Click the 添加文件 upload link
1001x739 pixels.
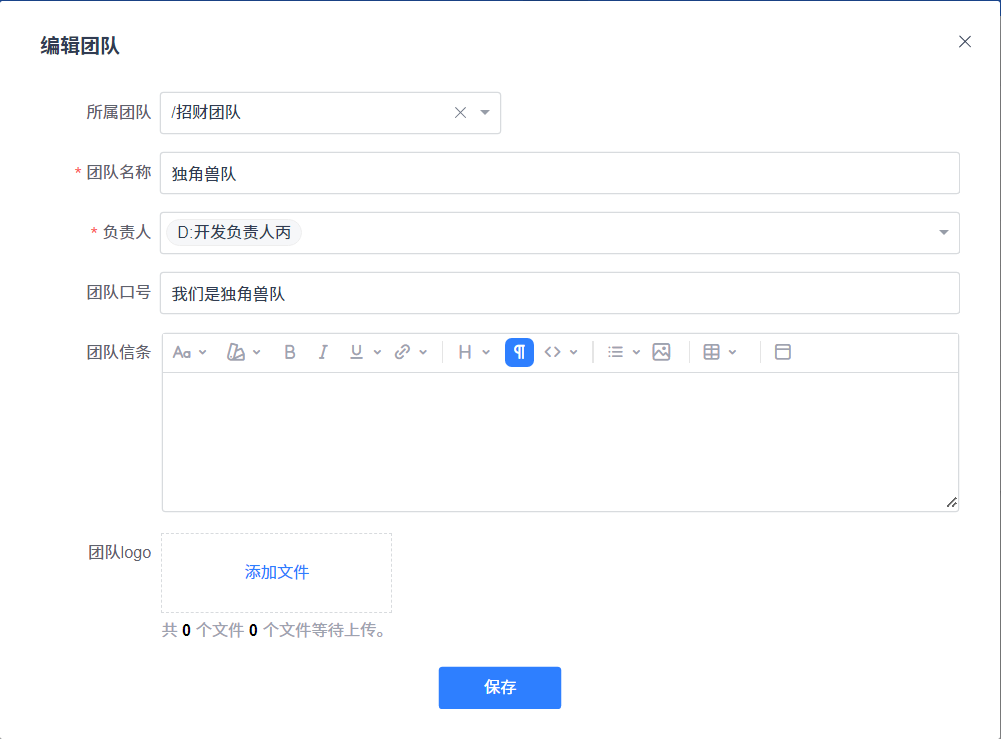click(x=277, y=573)
